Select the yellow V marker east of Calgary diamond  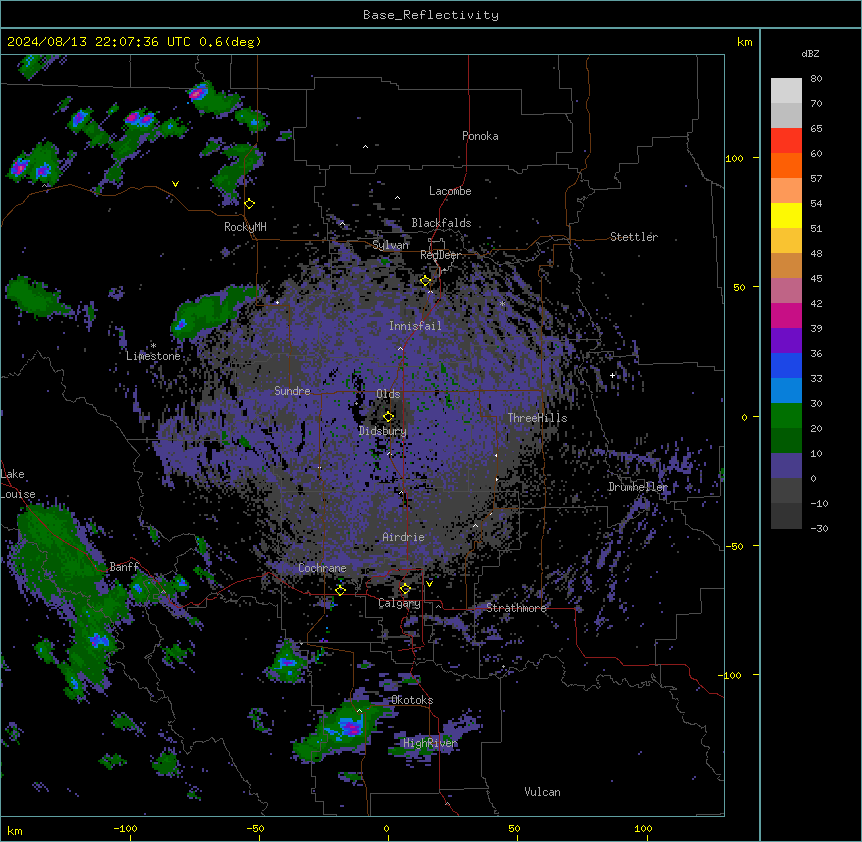(x=429, y=584)
